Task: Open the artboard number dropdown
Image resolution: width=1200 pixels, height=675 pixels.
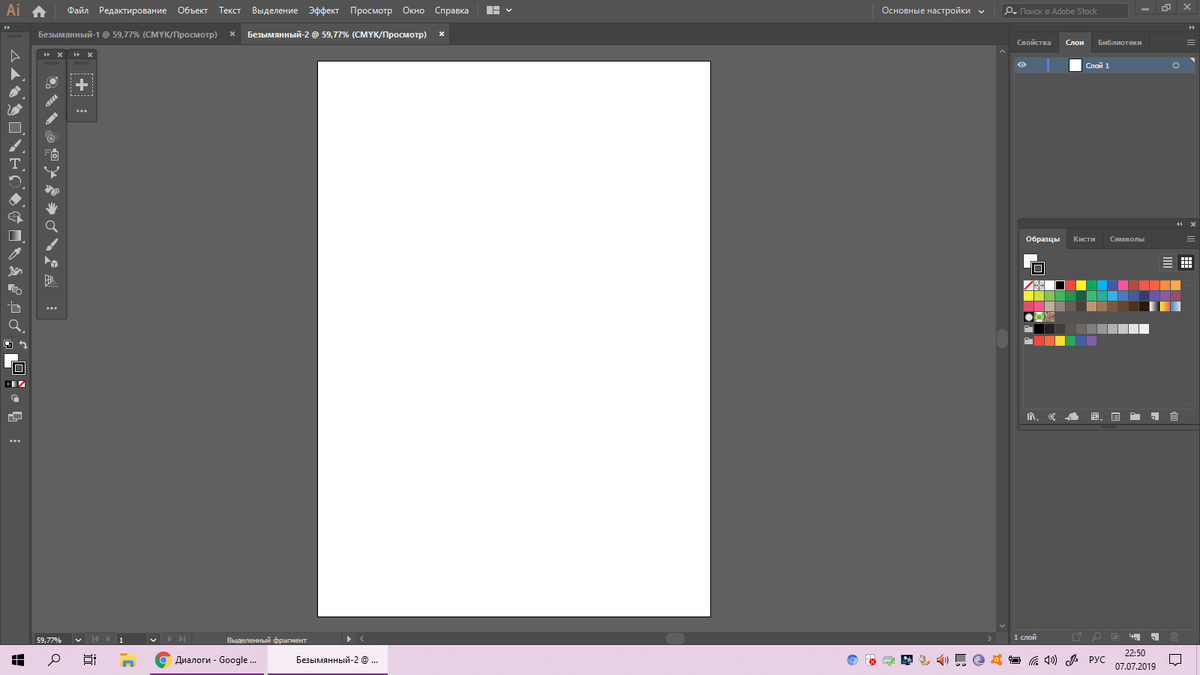Action: 153,639
